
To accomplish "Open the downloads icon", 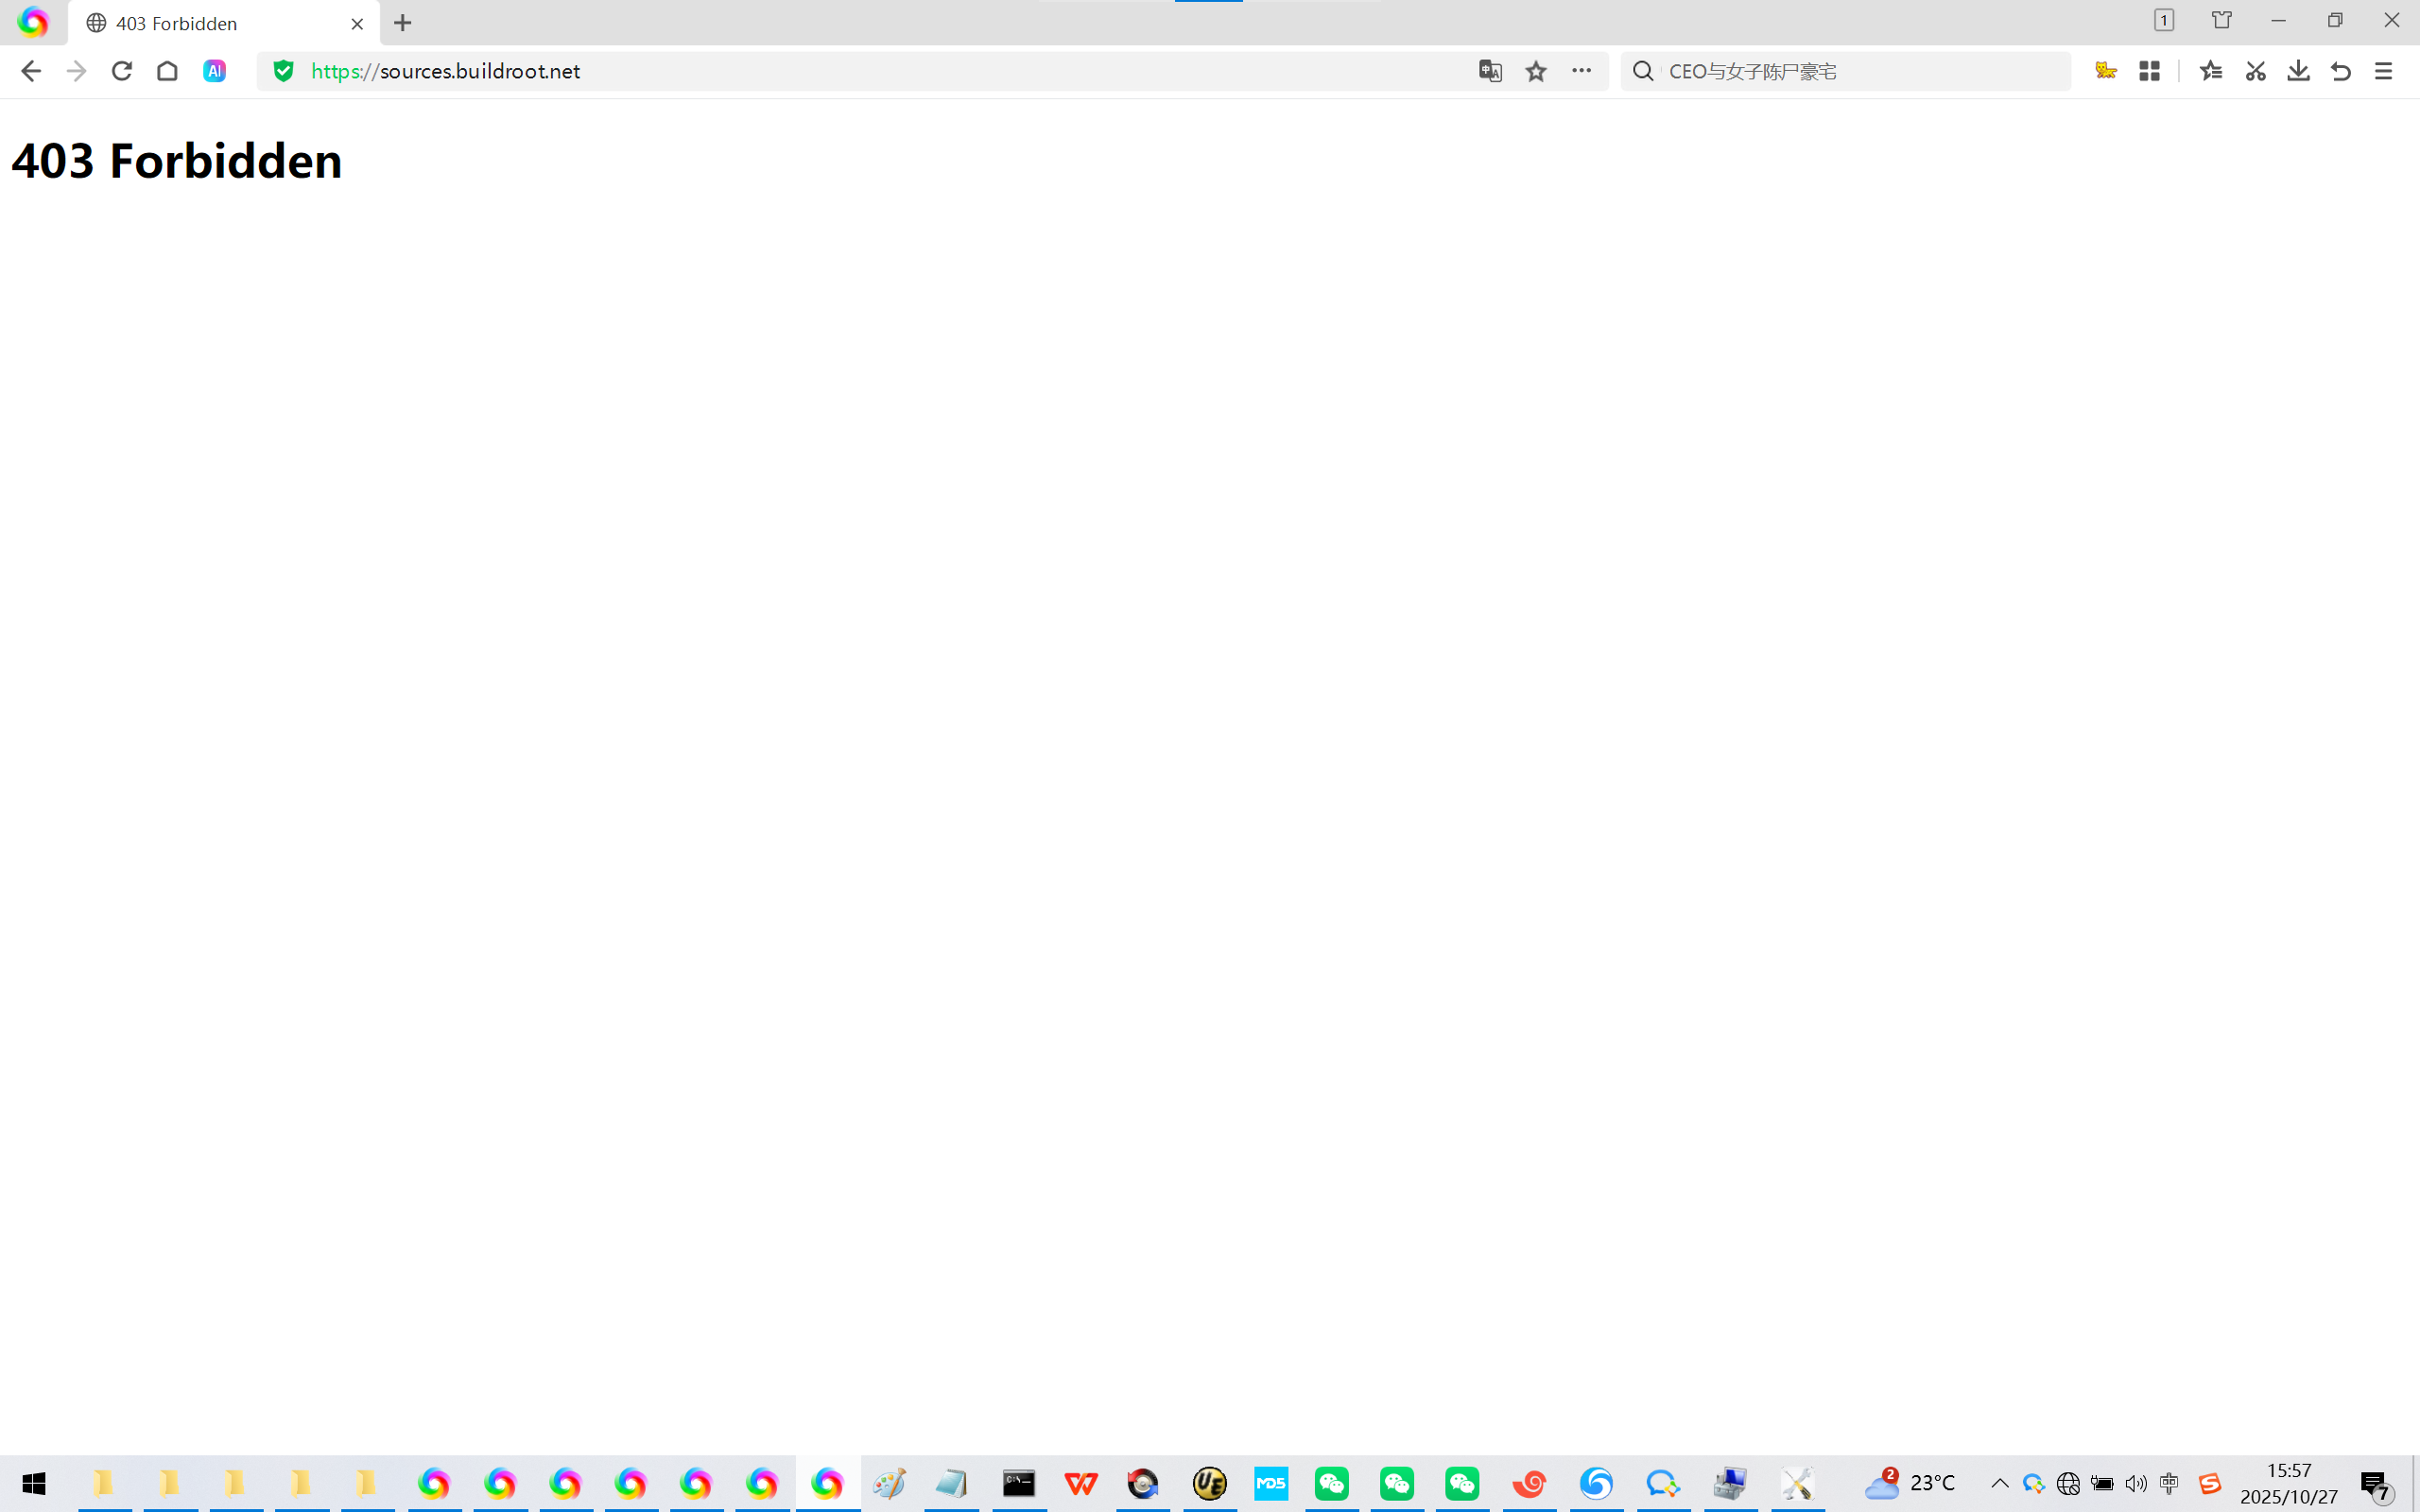I will pyautogui.click(x=2298, y=71).
